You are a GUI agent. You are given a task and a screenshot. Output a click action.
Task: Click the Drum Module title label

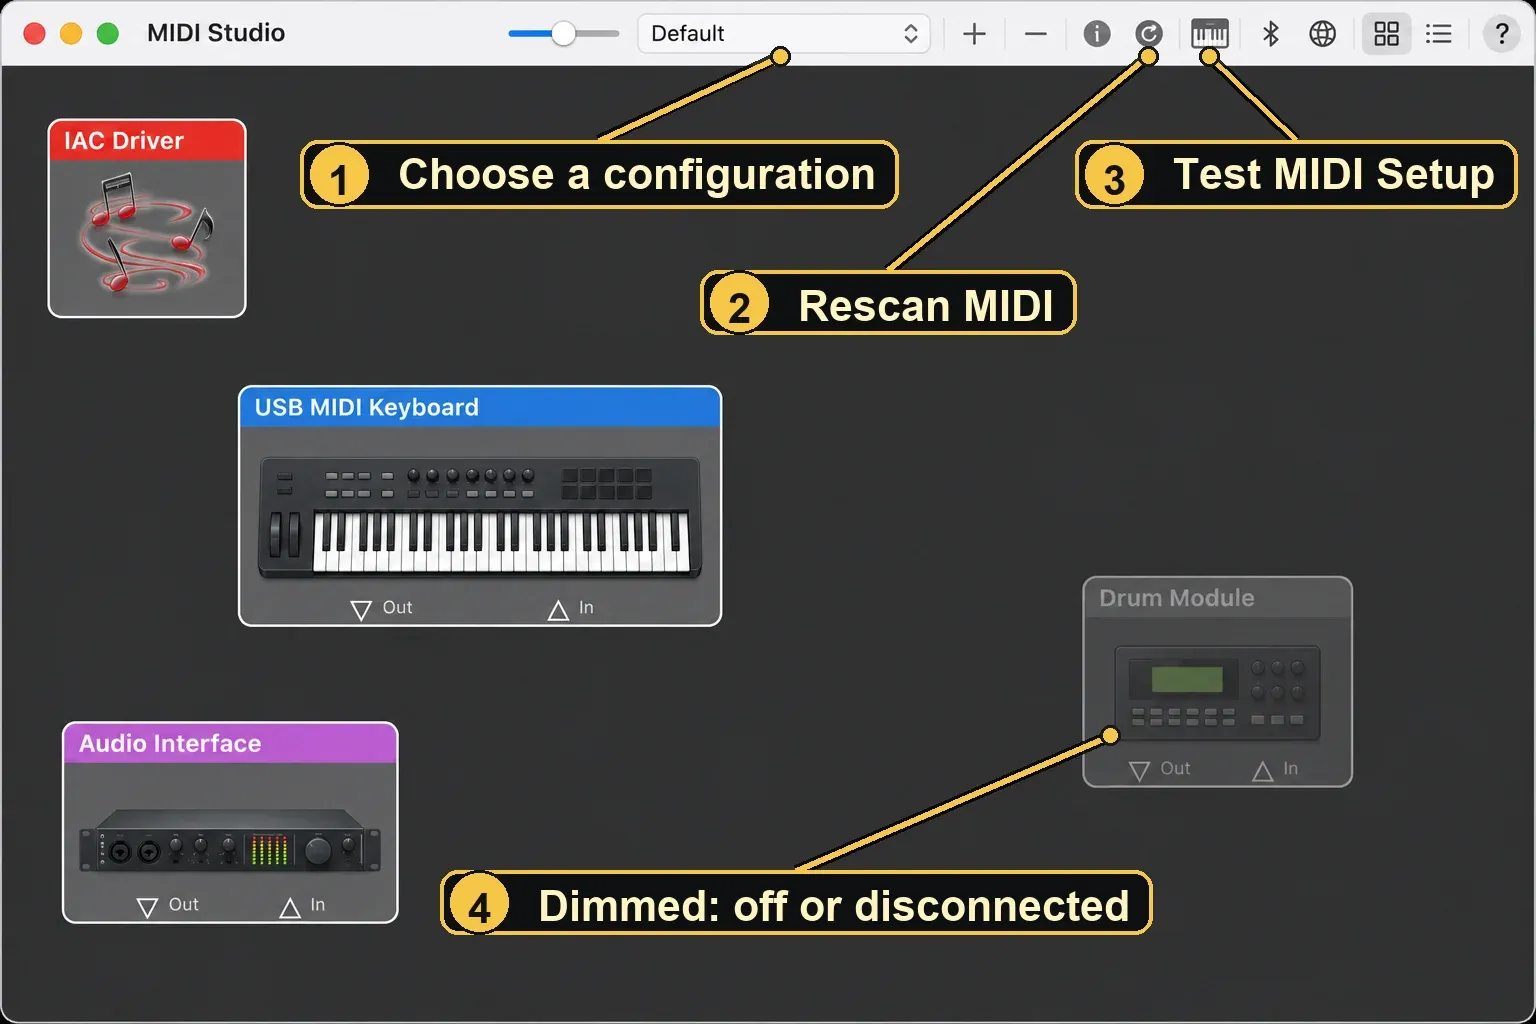[1177, 598]
